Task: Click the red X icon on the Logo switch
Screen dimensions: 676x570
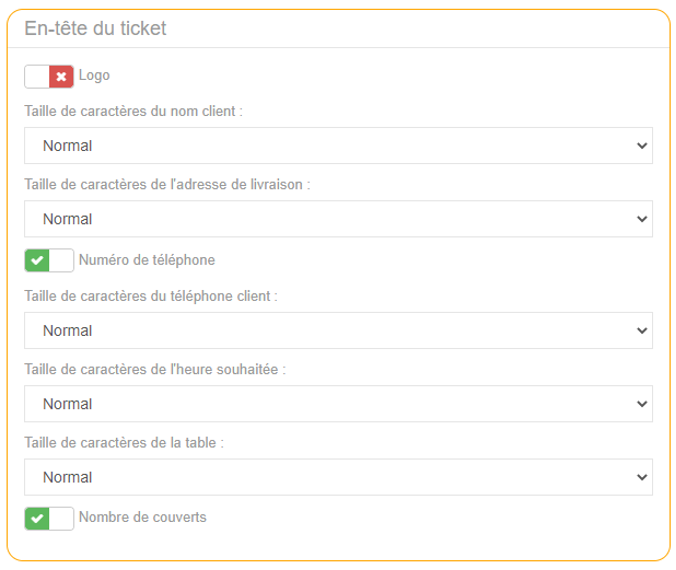Action: click(62, 76)
